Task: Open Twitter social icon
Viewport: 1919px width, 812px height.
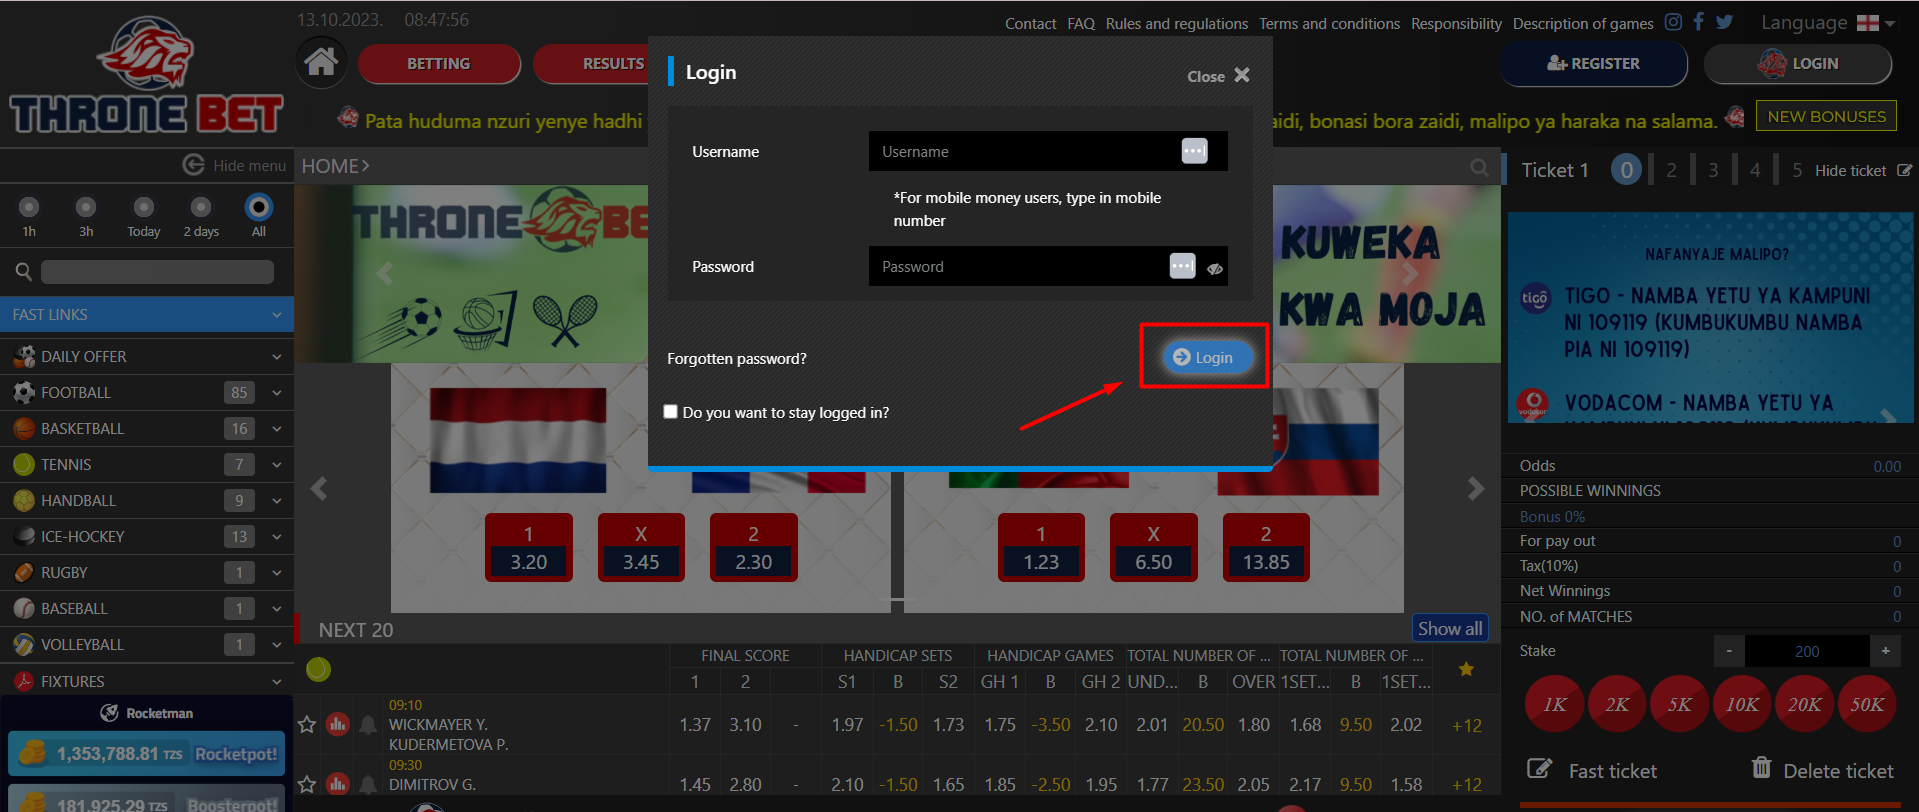Action: 1724,22
